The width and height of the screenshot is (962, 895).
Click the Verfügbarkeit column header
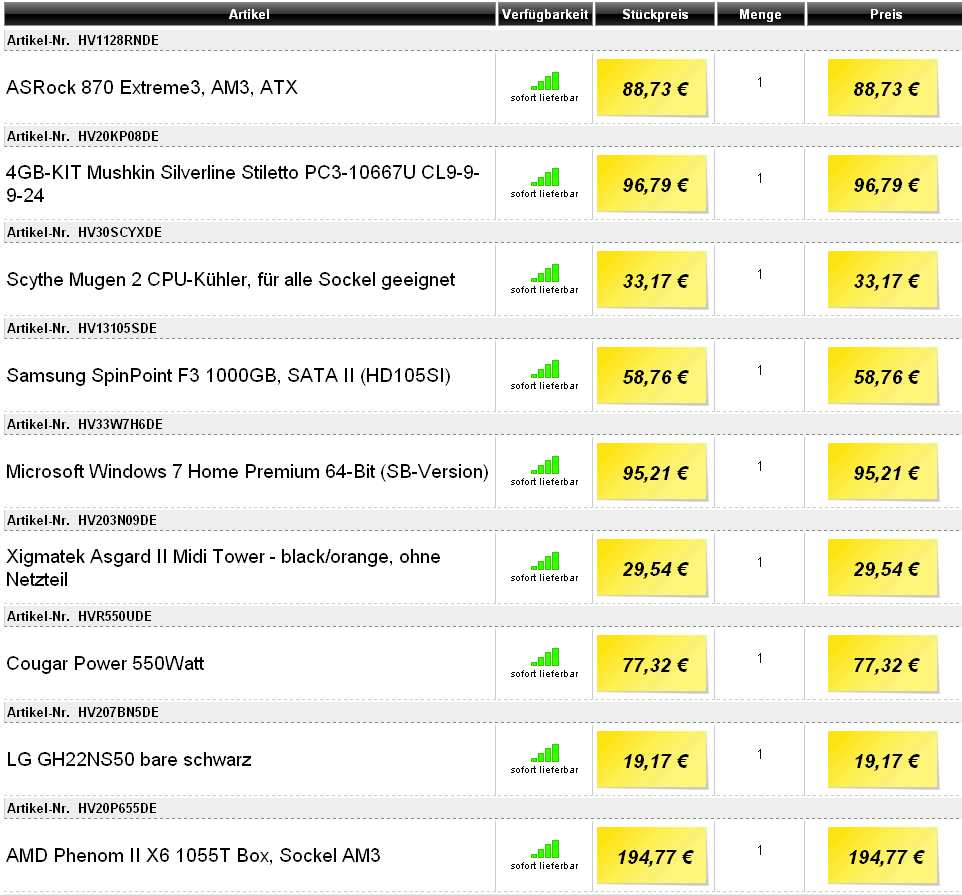point(545,14)
